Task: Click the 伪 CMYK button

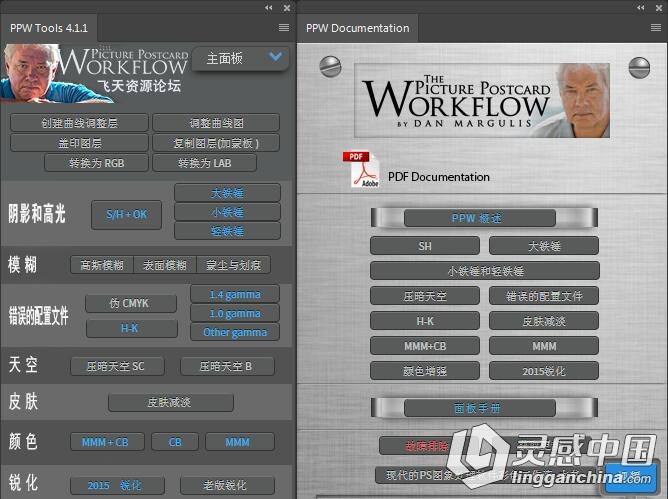Action: 131,303
